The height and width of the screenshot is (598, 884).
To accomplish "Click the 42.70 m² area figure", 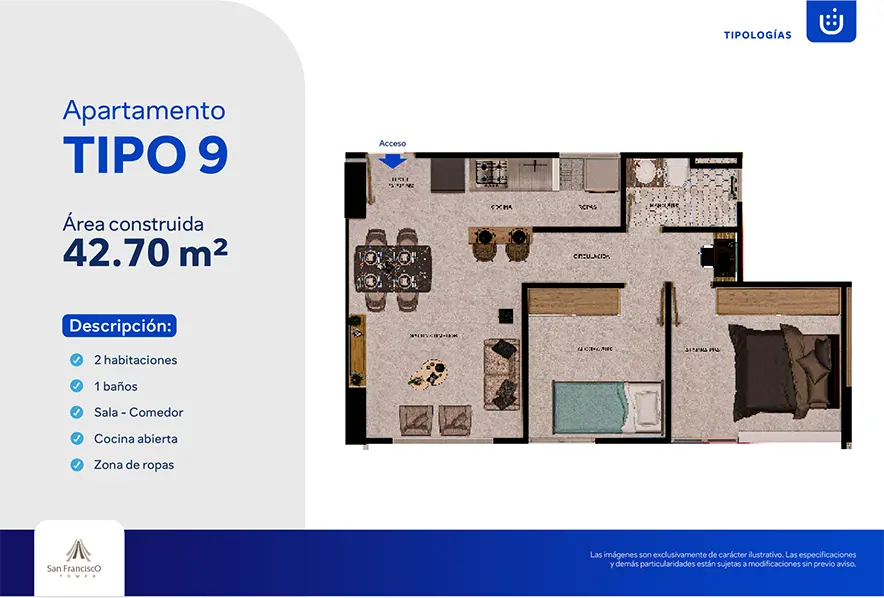I will pyautogui.click(x=145, y=252).
